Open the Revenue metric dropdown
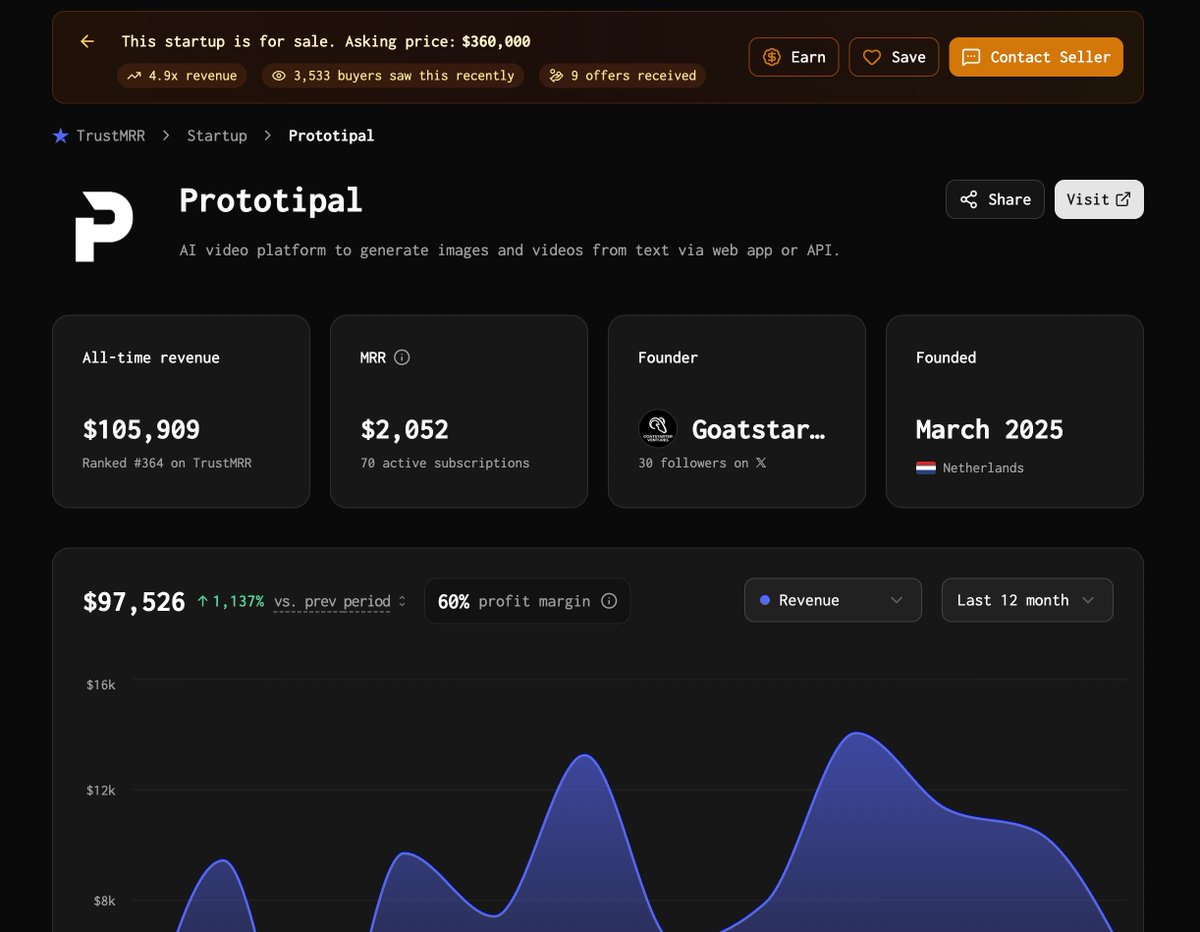The width and height of the screenshot is (1200, 932). coord(833,600)
